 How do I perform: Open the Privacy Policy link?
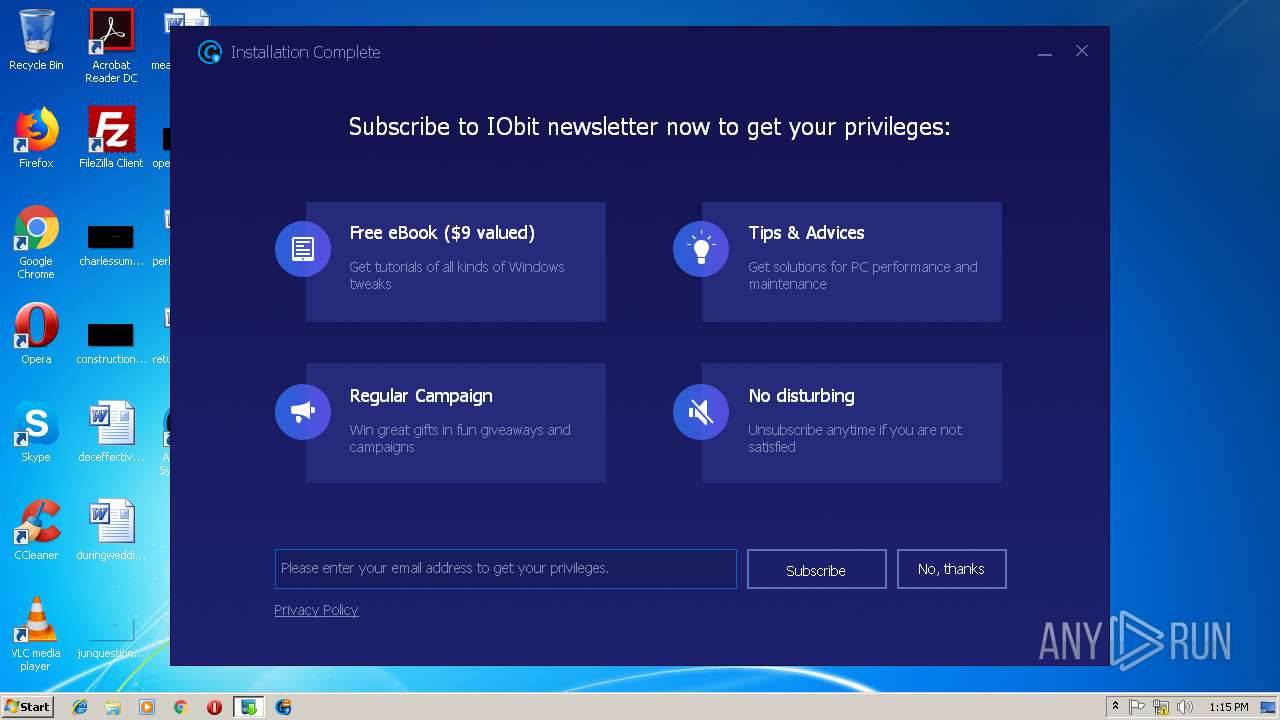(x=316, y=610)
